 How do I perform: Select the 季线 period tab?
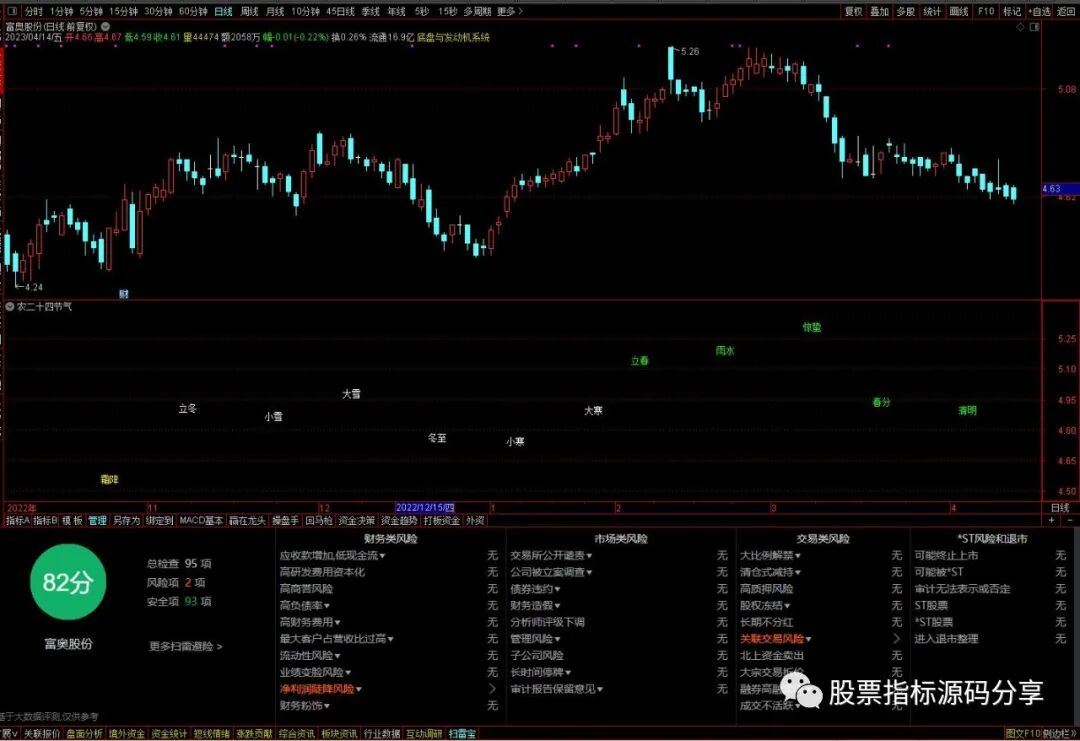pos(371,12)
